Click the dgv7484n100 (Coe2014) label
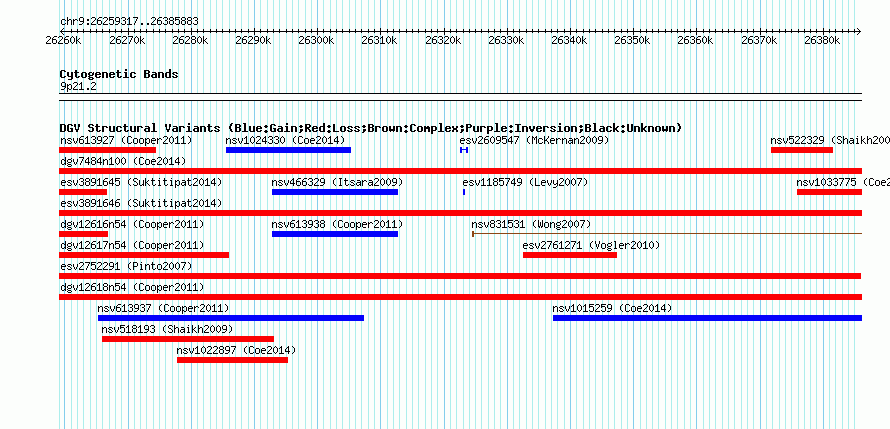The image size is (890, 429). 123,161
